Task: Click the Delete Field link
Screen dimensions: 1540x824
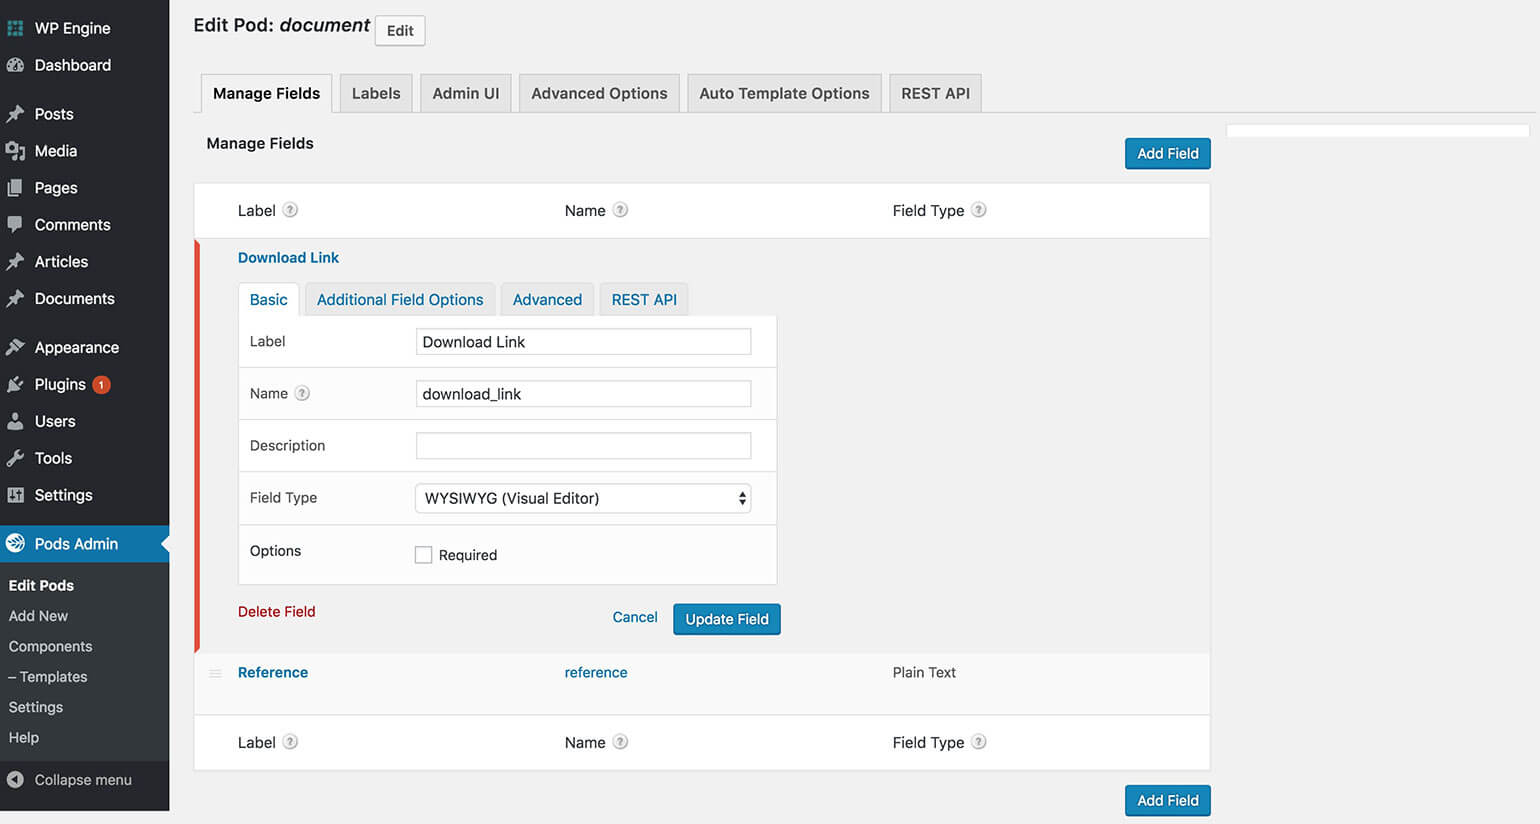Action: pos(277,611)
